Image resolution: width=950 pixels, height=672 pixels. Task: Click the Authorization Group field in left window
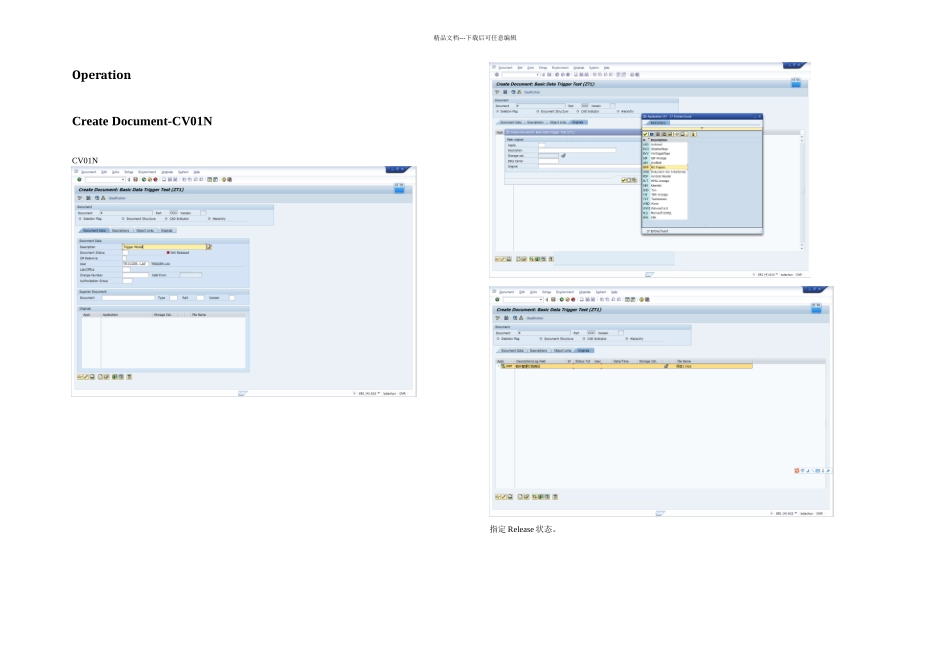(128, 281)
